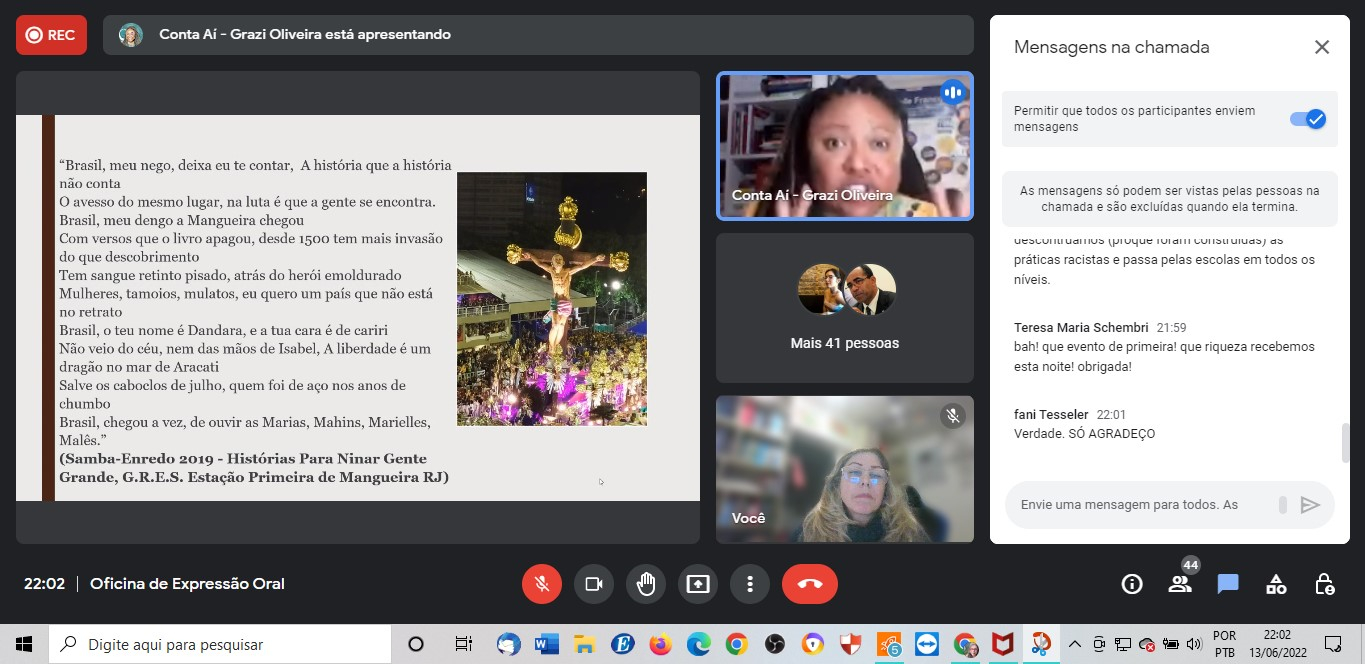This screenshot has height=664, width=1365.
Task: Open host controls lock icon
Action: pos(1324,584)
